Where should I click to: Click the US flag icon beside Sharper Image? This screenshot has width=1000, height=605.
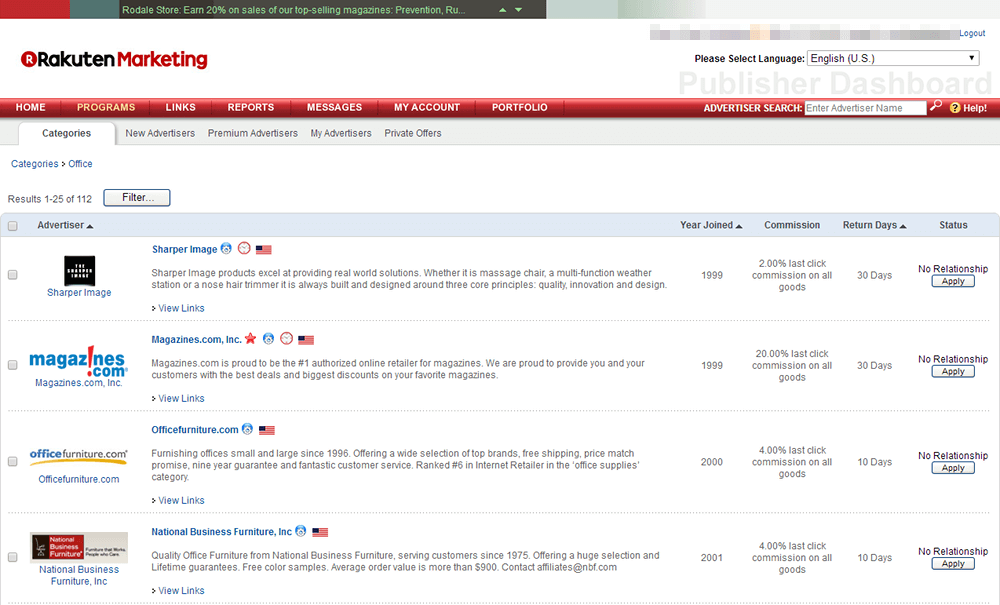pos(263,250)
